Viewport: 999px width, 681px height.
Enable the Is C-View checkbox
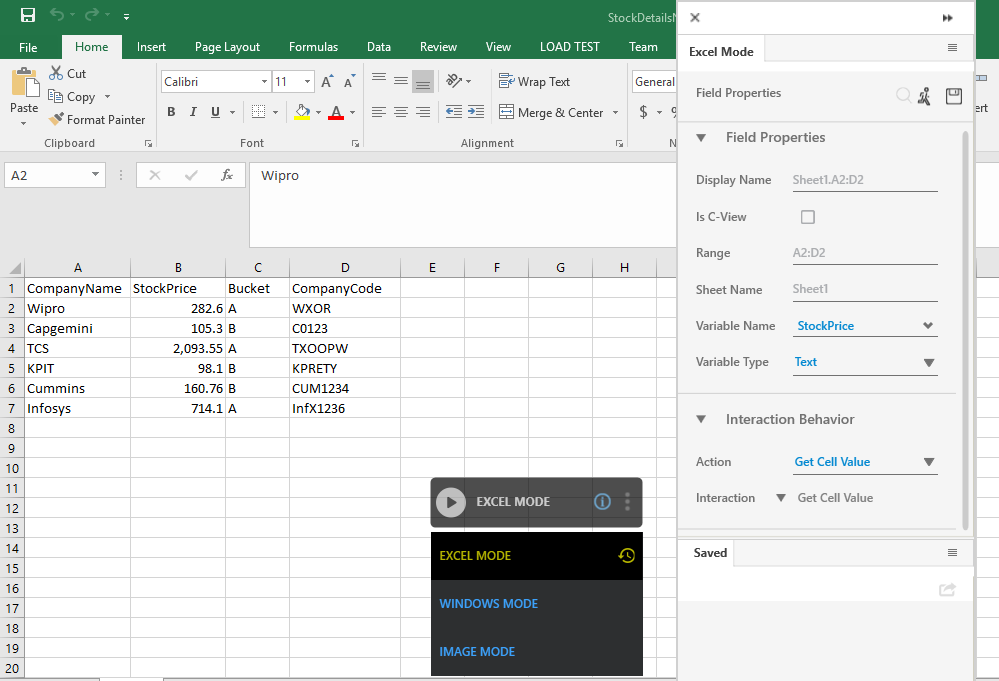808,217
